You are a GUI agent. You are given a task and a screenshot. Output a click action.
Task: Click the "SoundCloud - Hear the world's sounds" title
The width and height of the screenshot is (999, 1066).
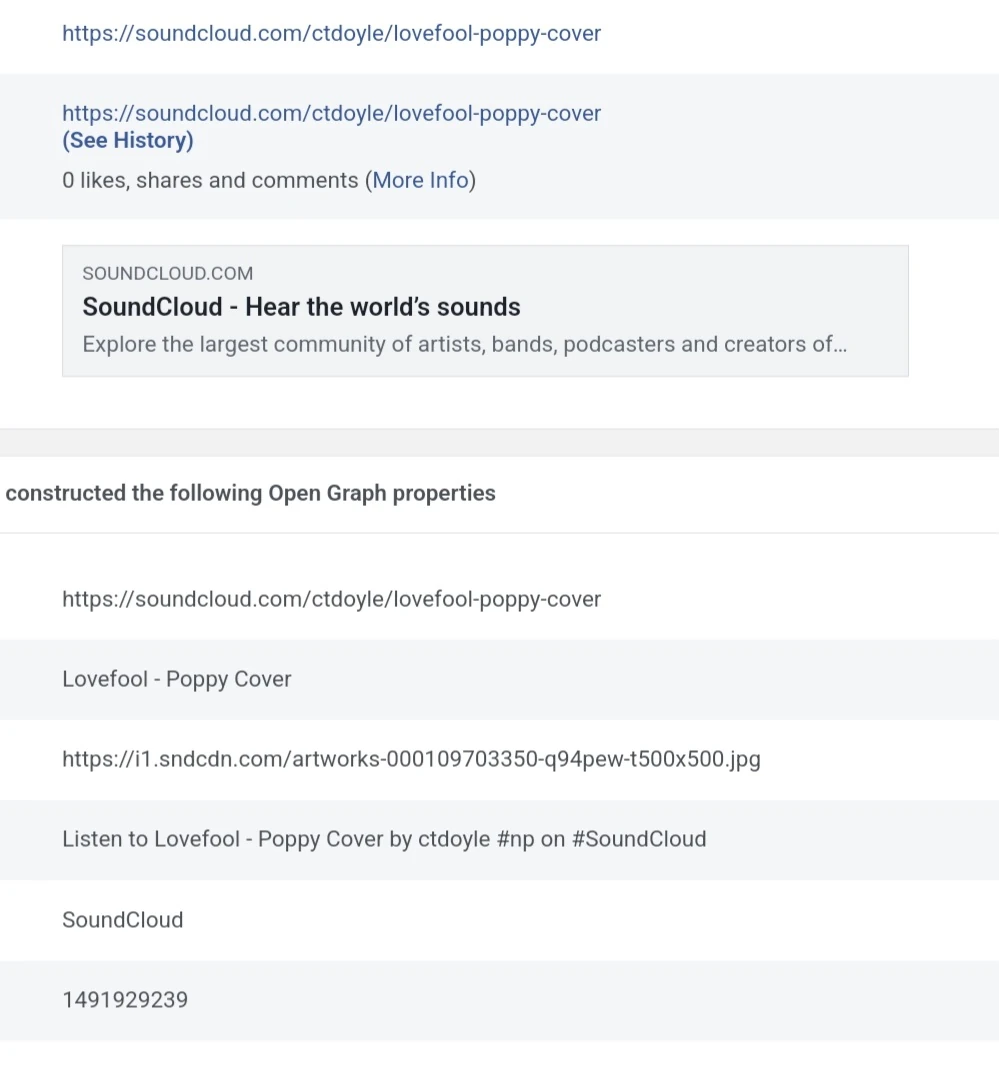(x=301, y=307)
